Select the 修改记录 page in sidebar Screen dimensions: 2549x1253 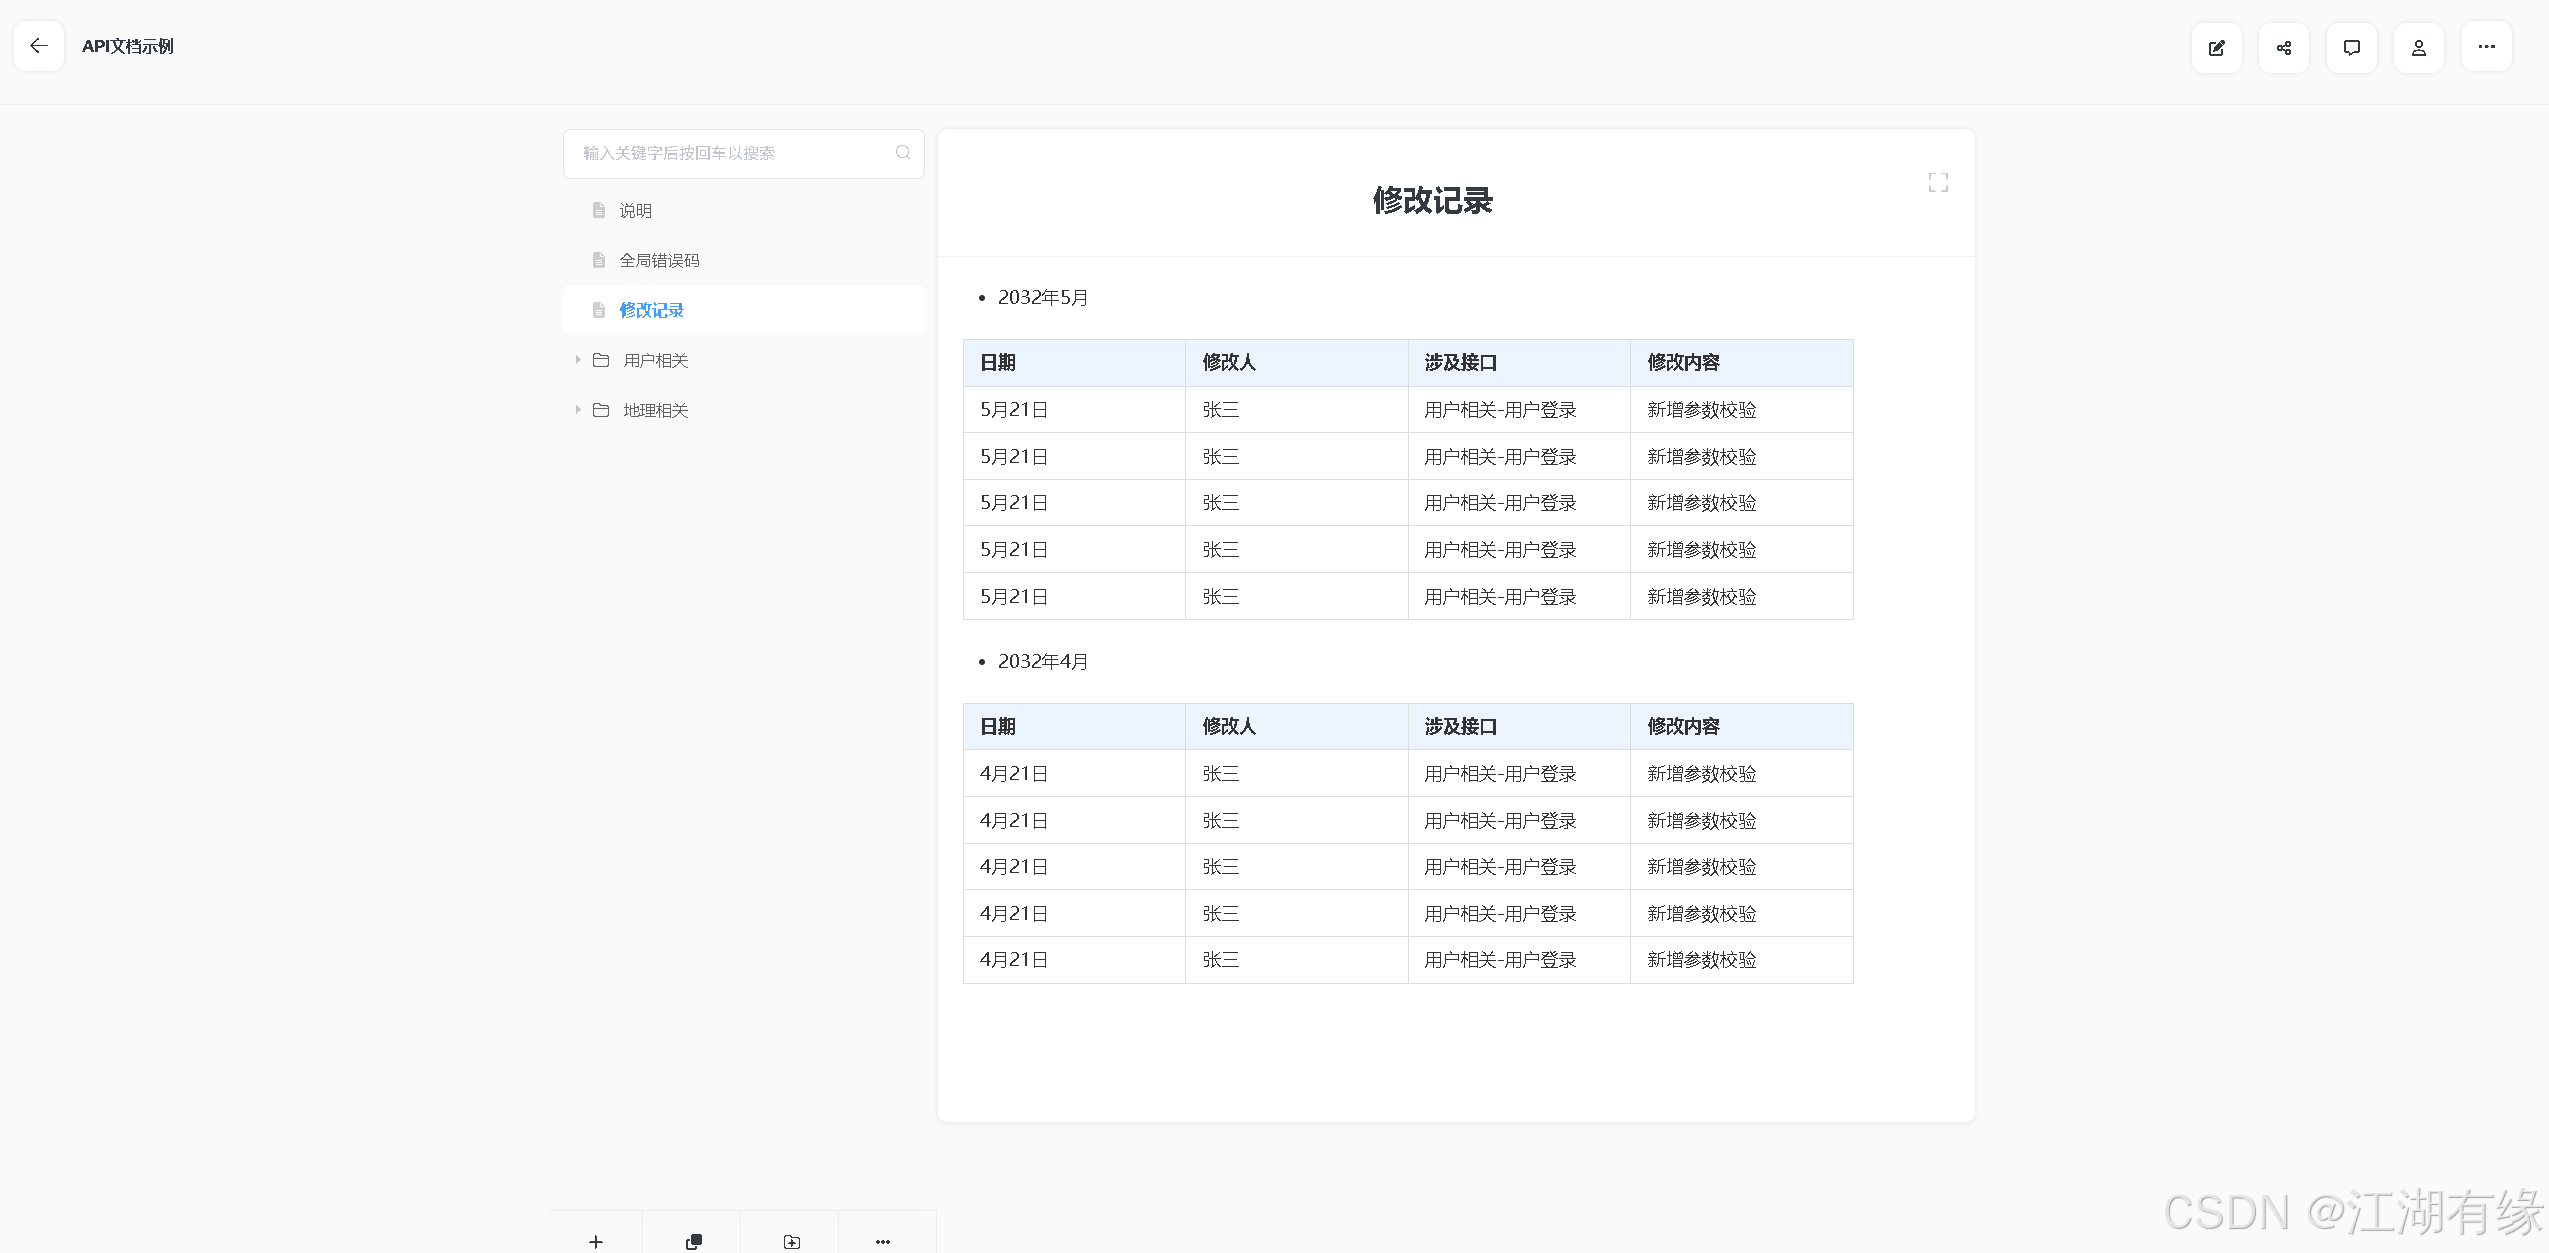pos(651,310)
